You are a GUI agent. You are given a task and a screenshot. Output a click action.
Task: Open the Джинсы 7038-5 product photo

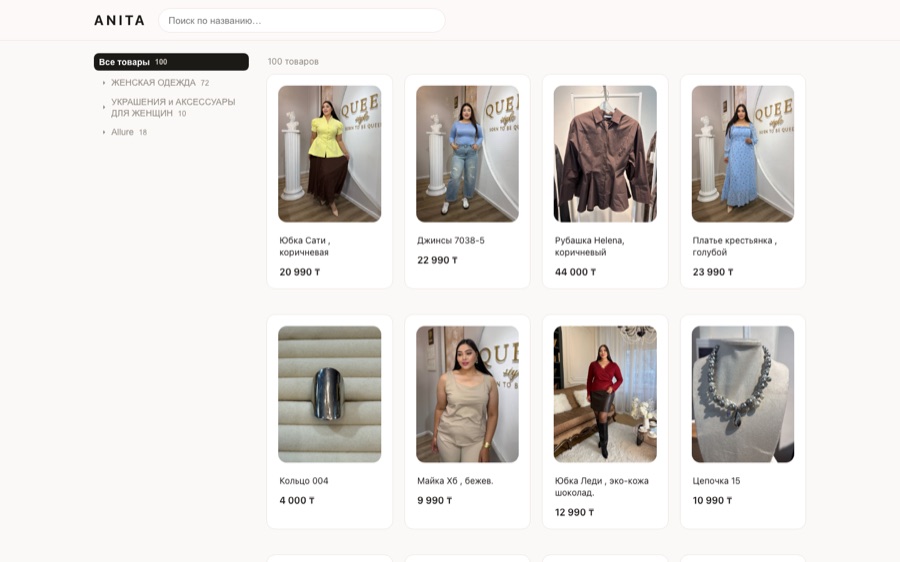[x=467, y=154]
